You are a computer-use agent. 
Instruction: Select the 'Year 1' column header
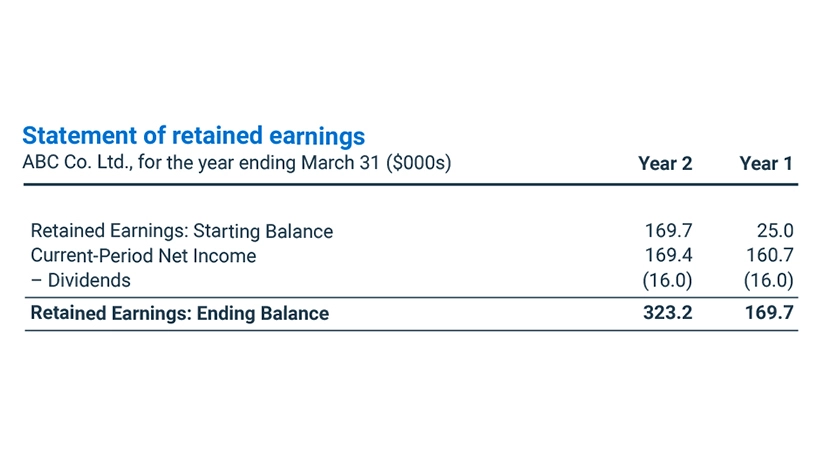click(x=766, y=164)
